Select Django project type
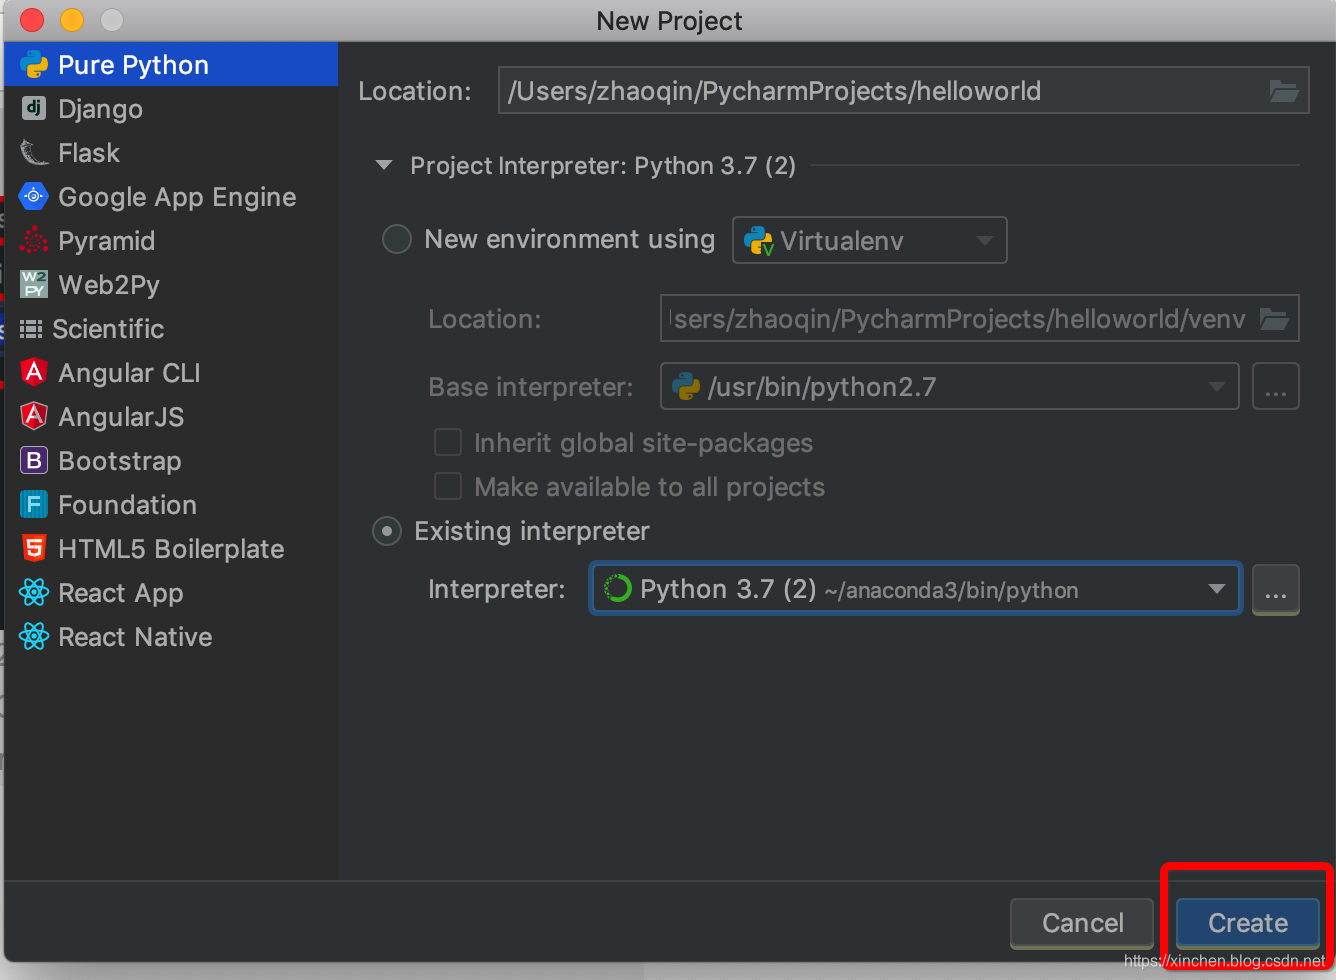Image resolution: width=1336 pixels, height=980 pixels. pyautogui.click(x=171, y=108)
